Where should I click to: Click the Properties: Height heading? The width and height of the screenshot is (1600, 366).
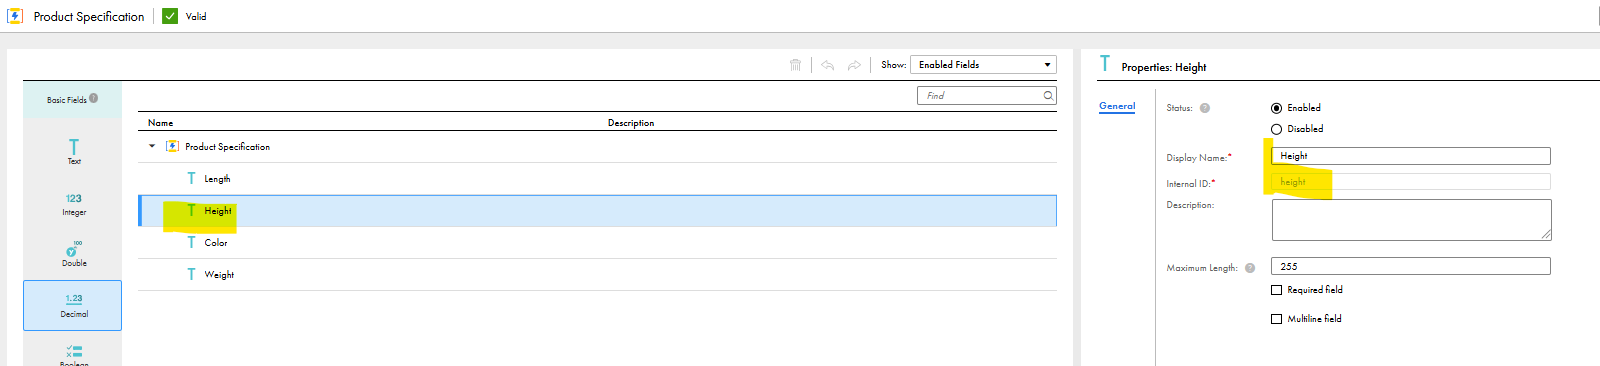[x=1164, y=67]
